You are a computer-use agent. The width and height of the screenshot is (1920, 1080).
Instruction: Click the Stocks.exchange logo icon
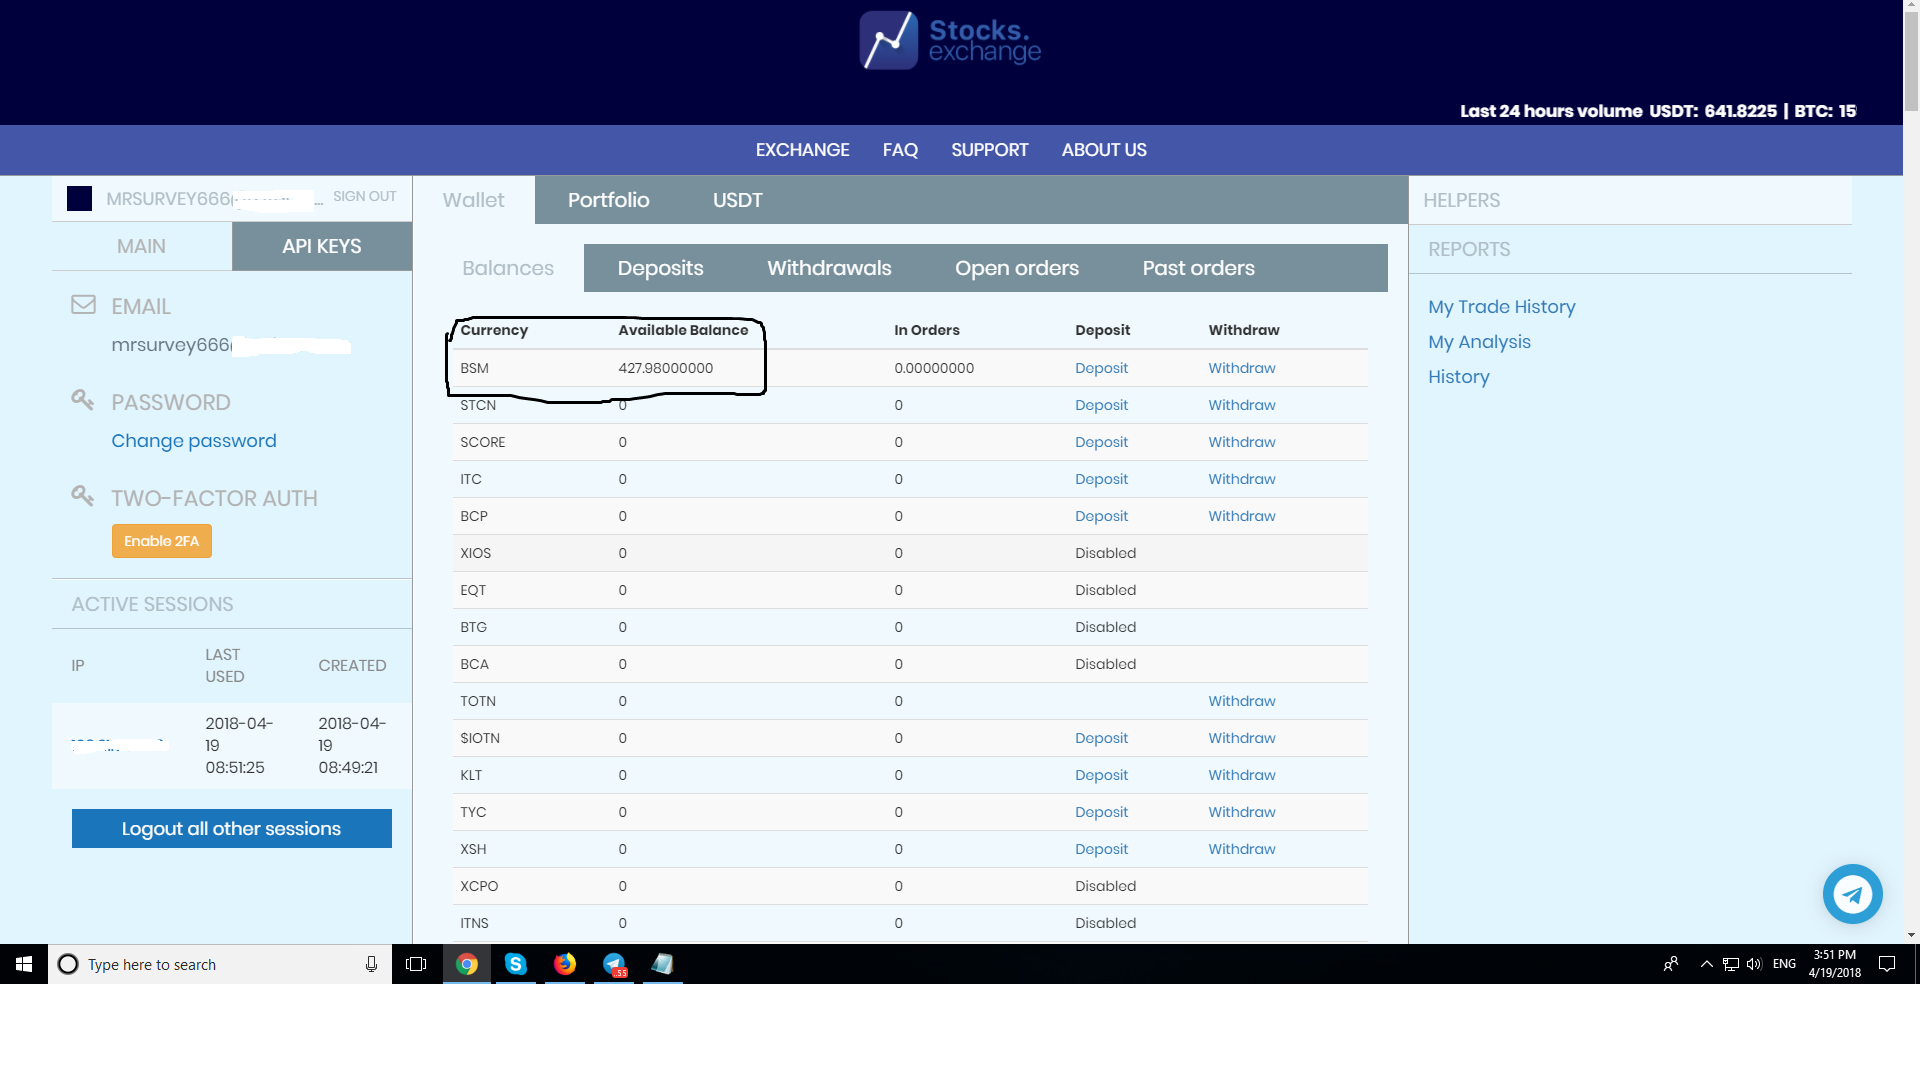click(x=888, y=40)
